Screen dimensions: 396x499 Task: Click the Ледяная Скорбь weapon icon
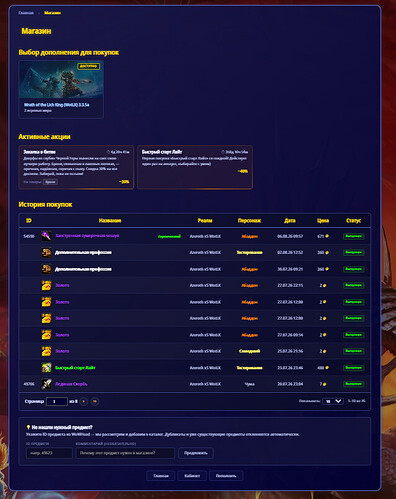(x=46, y=384)
